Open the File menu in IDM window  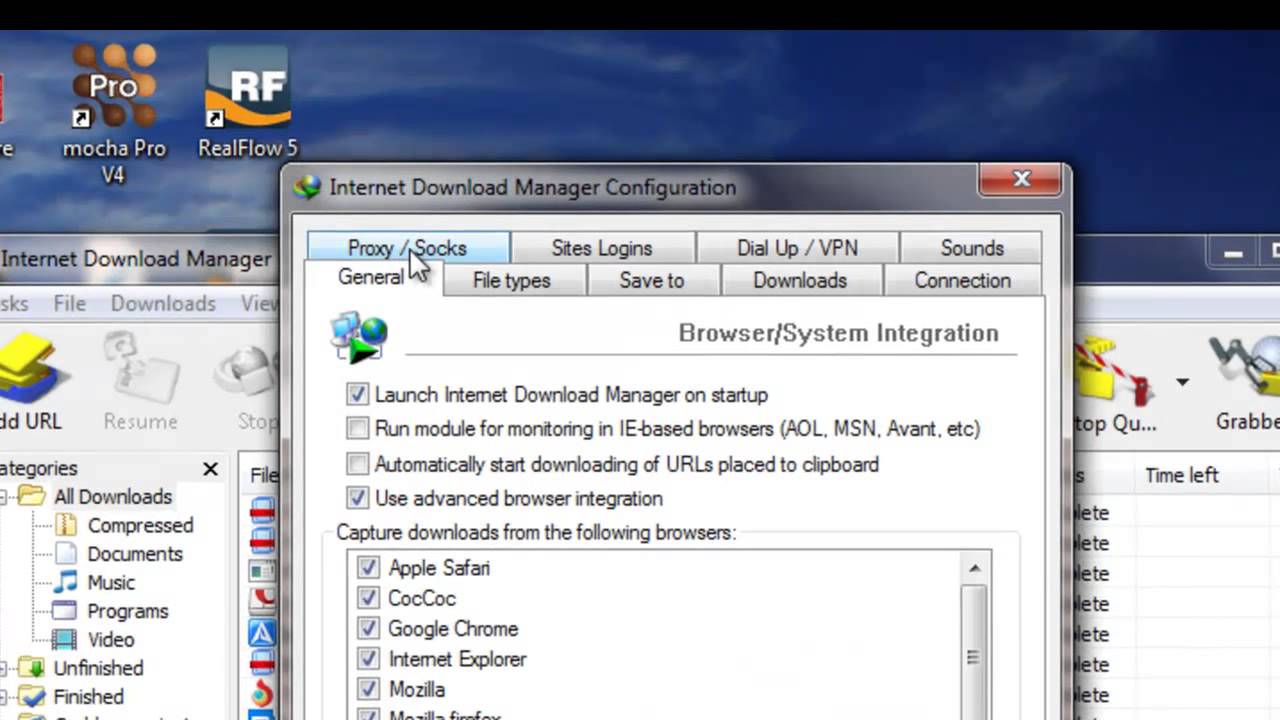click(70, 303)
